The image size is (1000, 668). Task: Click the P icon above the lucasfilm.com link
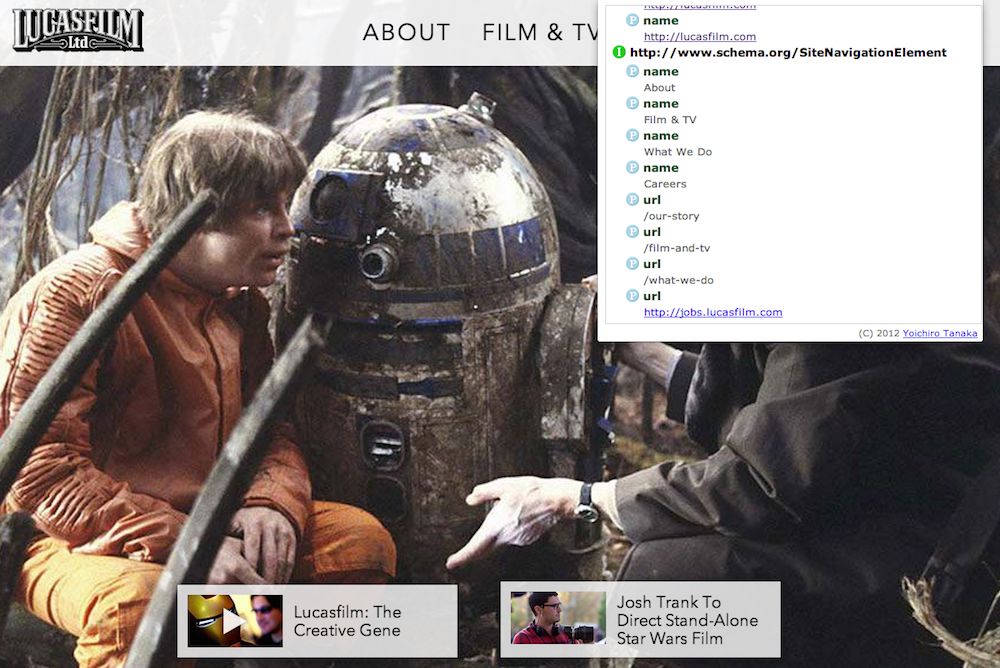(632, 20)
